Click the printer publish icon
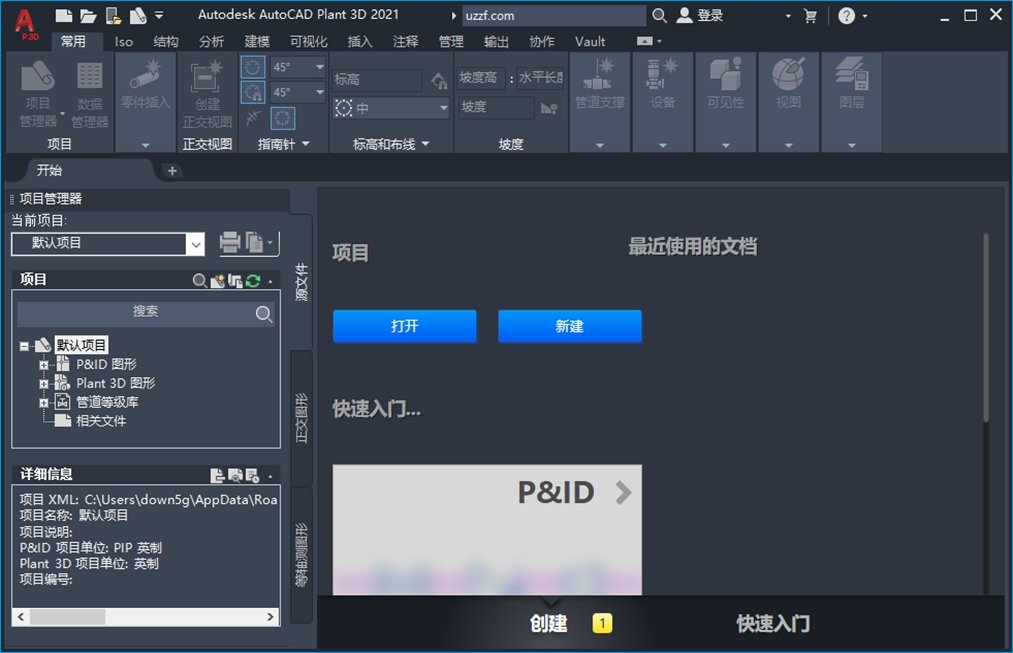 [229, 243]
